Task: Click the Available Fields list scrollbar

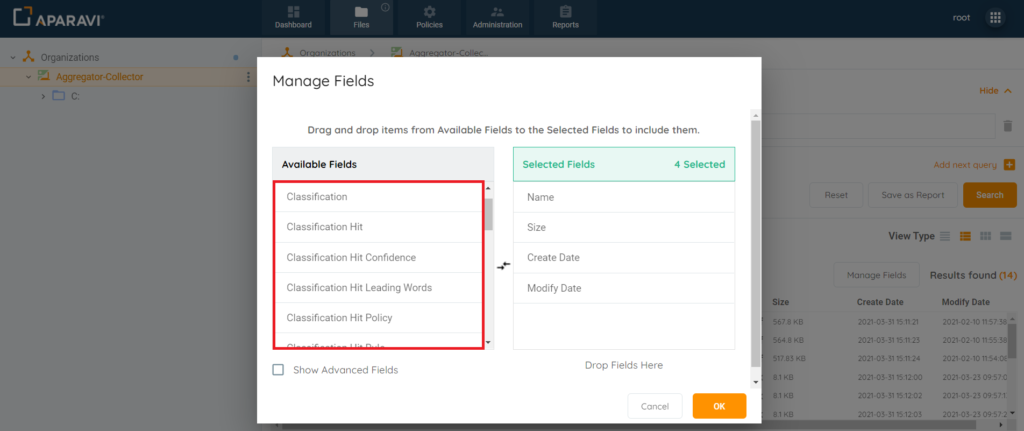Action: click(488, 214)
